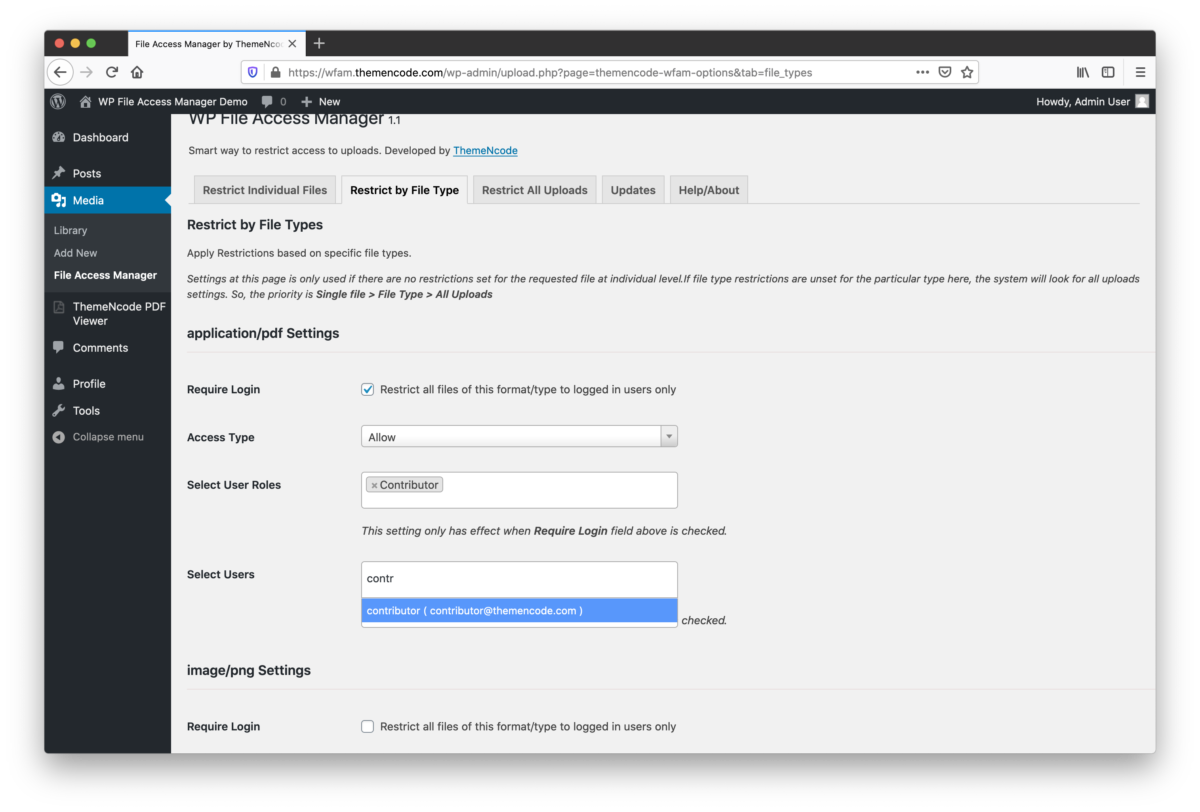Click New in the admin bar
1200x812 pixels.
[320, 101]
